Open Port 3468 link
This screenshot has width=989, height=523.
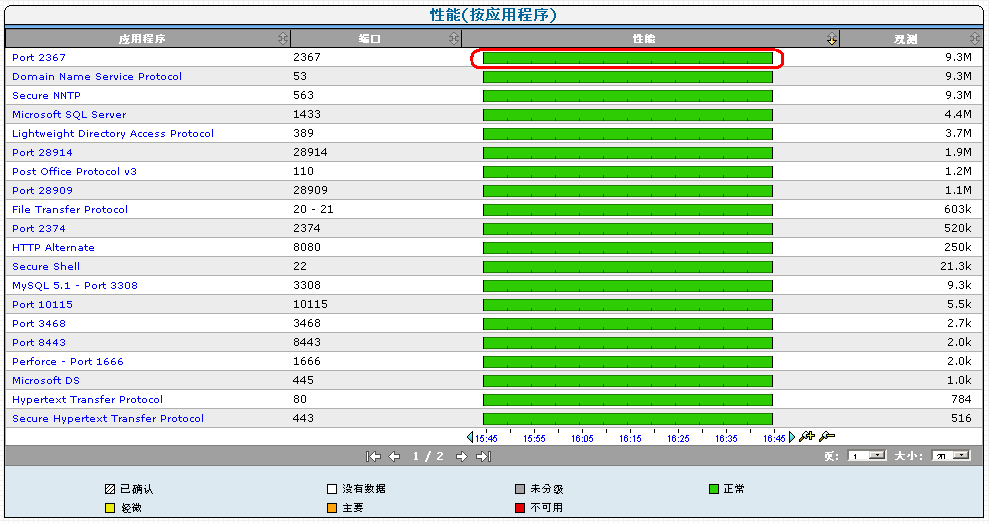[x=39, y=323]
